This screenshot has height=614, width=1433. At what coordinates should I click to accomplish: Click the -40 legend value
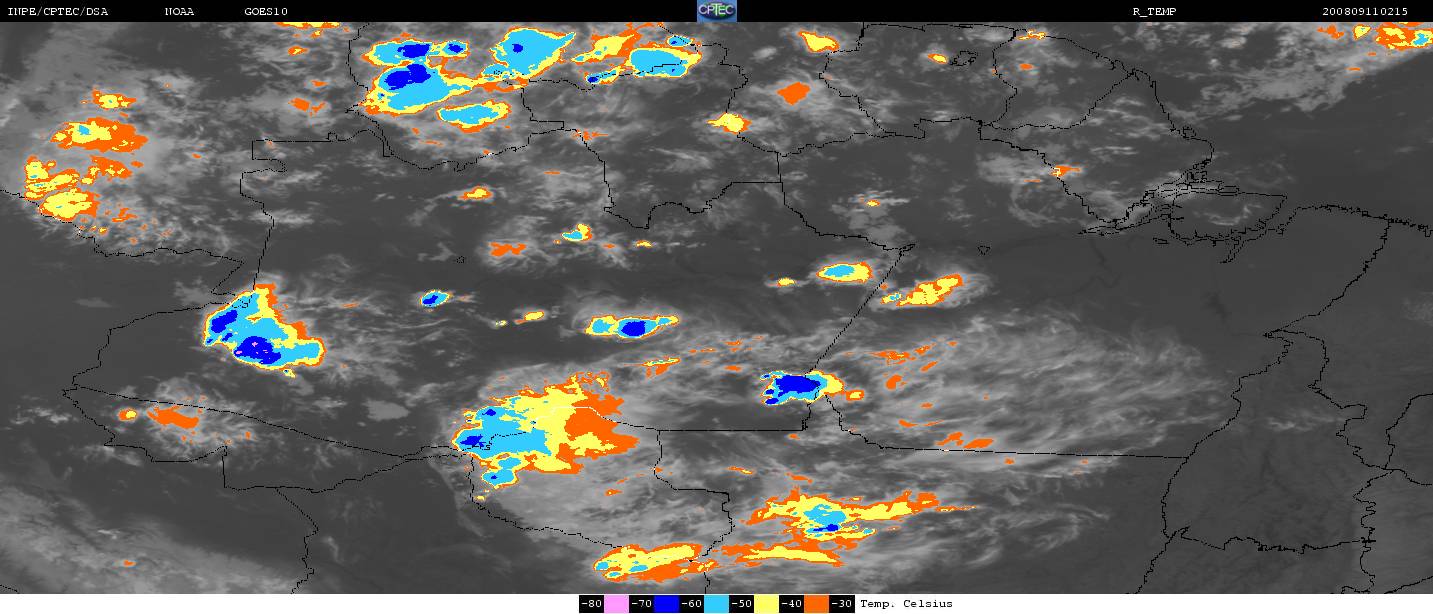[791, 604]
